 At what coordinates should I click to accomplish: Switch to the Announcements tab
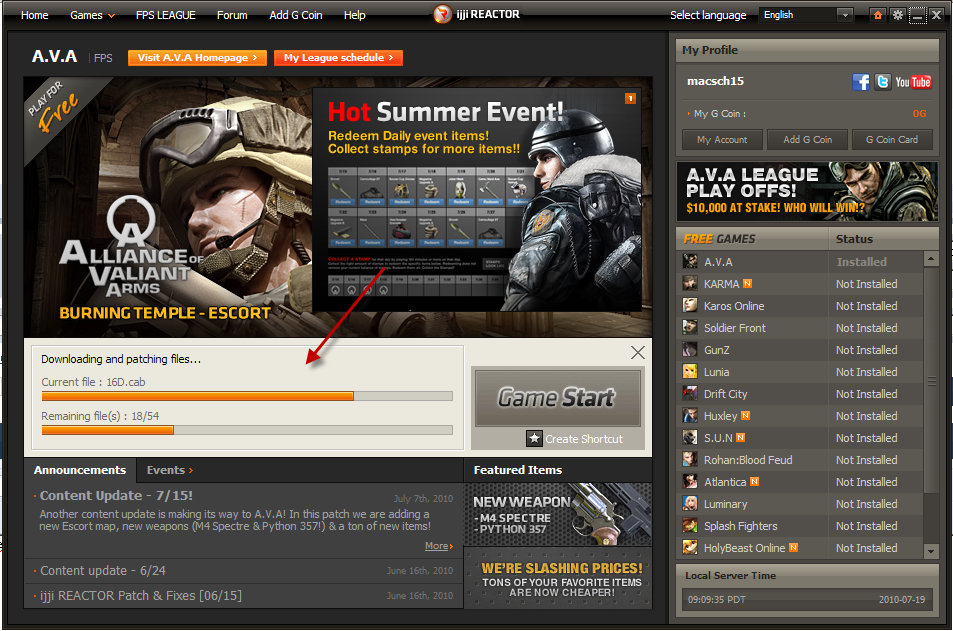pos(80,470)
